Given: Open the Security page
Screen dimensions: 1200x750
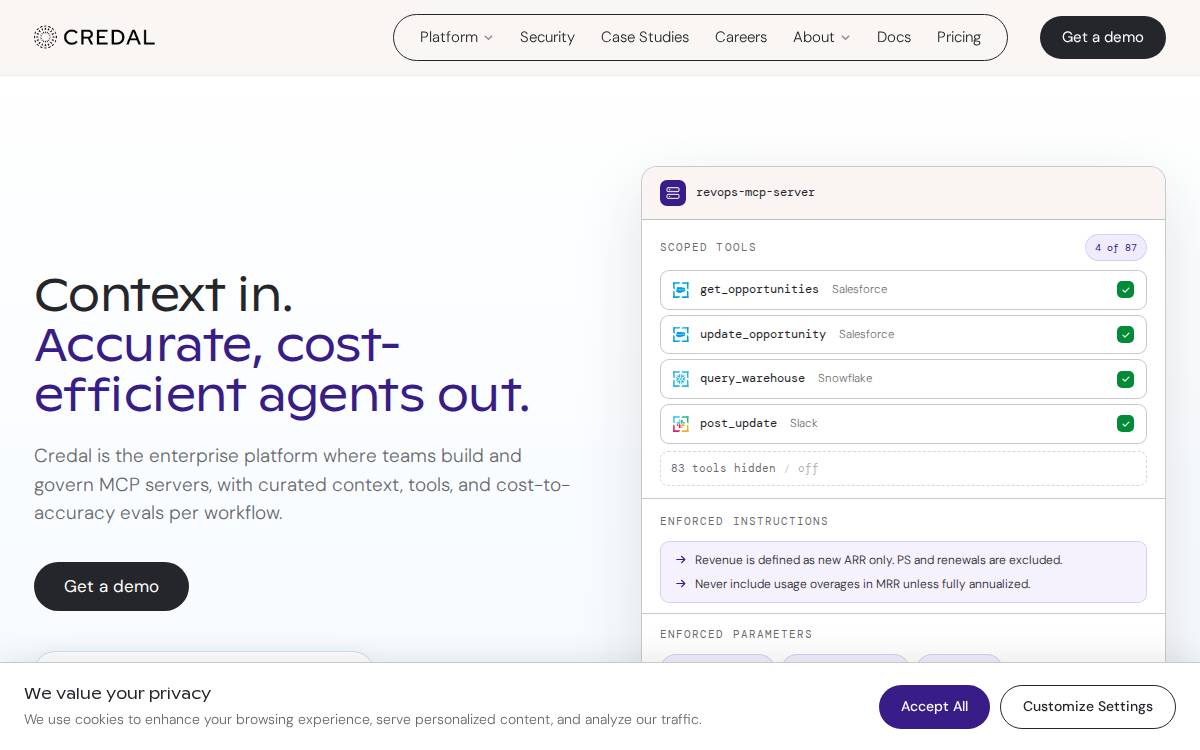Looking at the screenshot, I should [547, 37].
